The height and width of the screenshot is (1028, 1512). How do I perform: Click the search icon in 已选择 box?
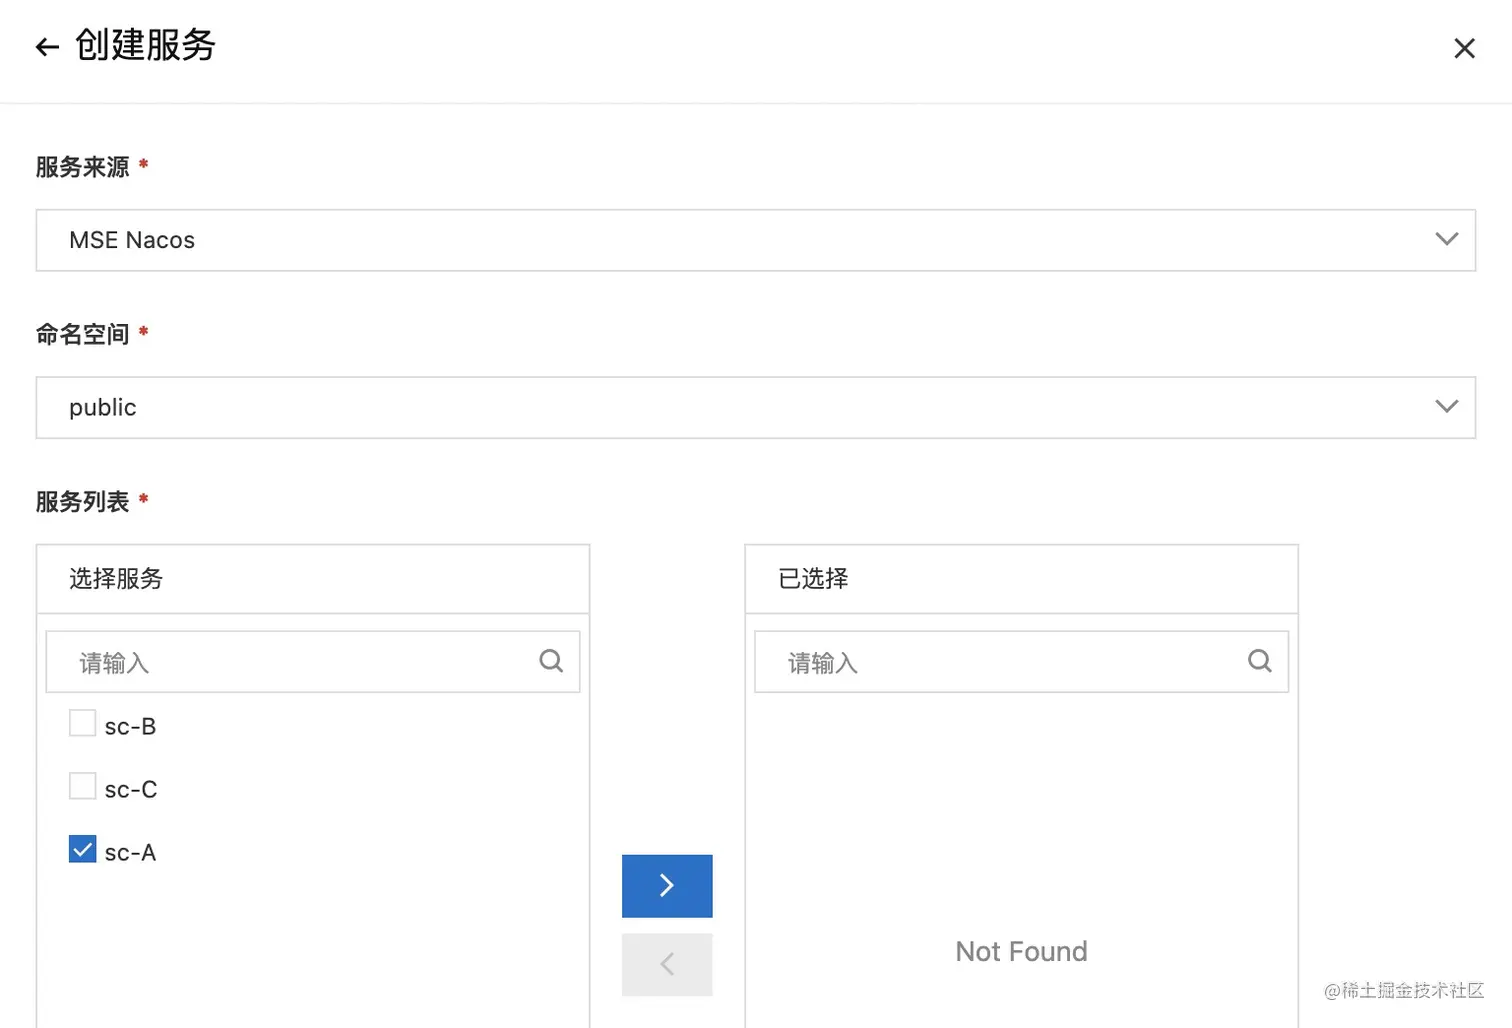(x=1260, y=661)
